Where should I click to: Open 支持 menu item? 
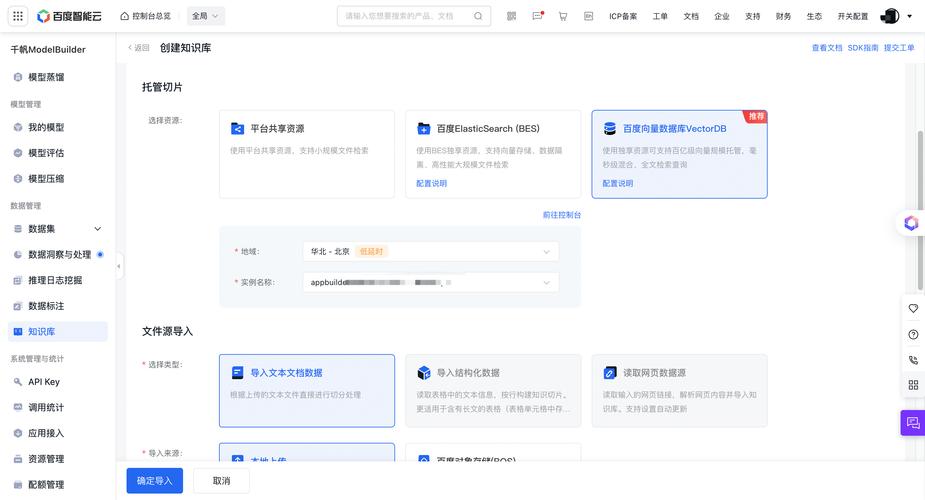pos(752,17)
